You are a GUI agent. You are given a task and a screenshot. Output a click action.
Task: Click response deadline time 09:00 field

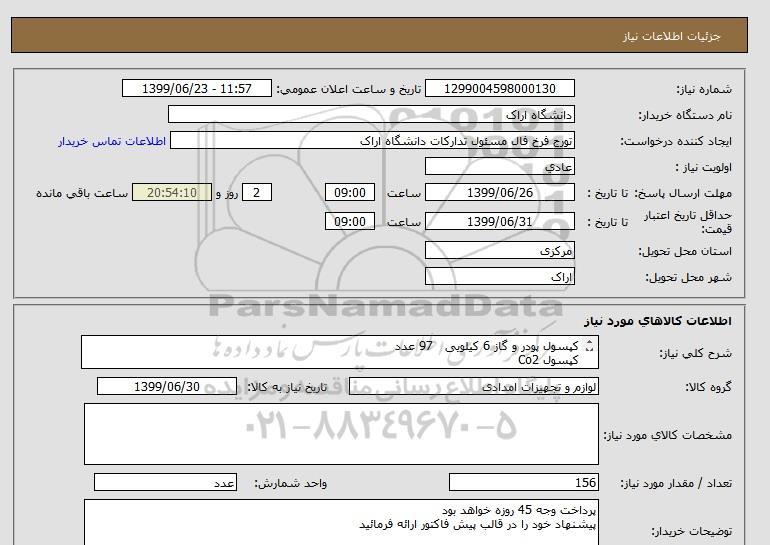coord(350,192)
